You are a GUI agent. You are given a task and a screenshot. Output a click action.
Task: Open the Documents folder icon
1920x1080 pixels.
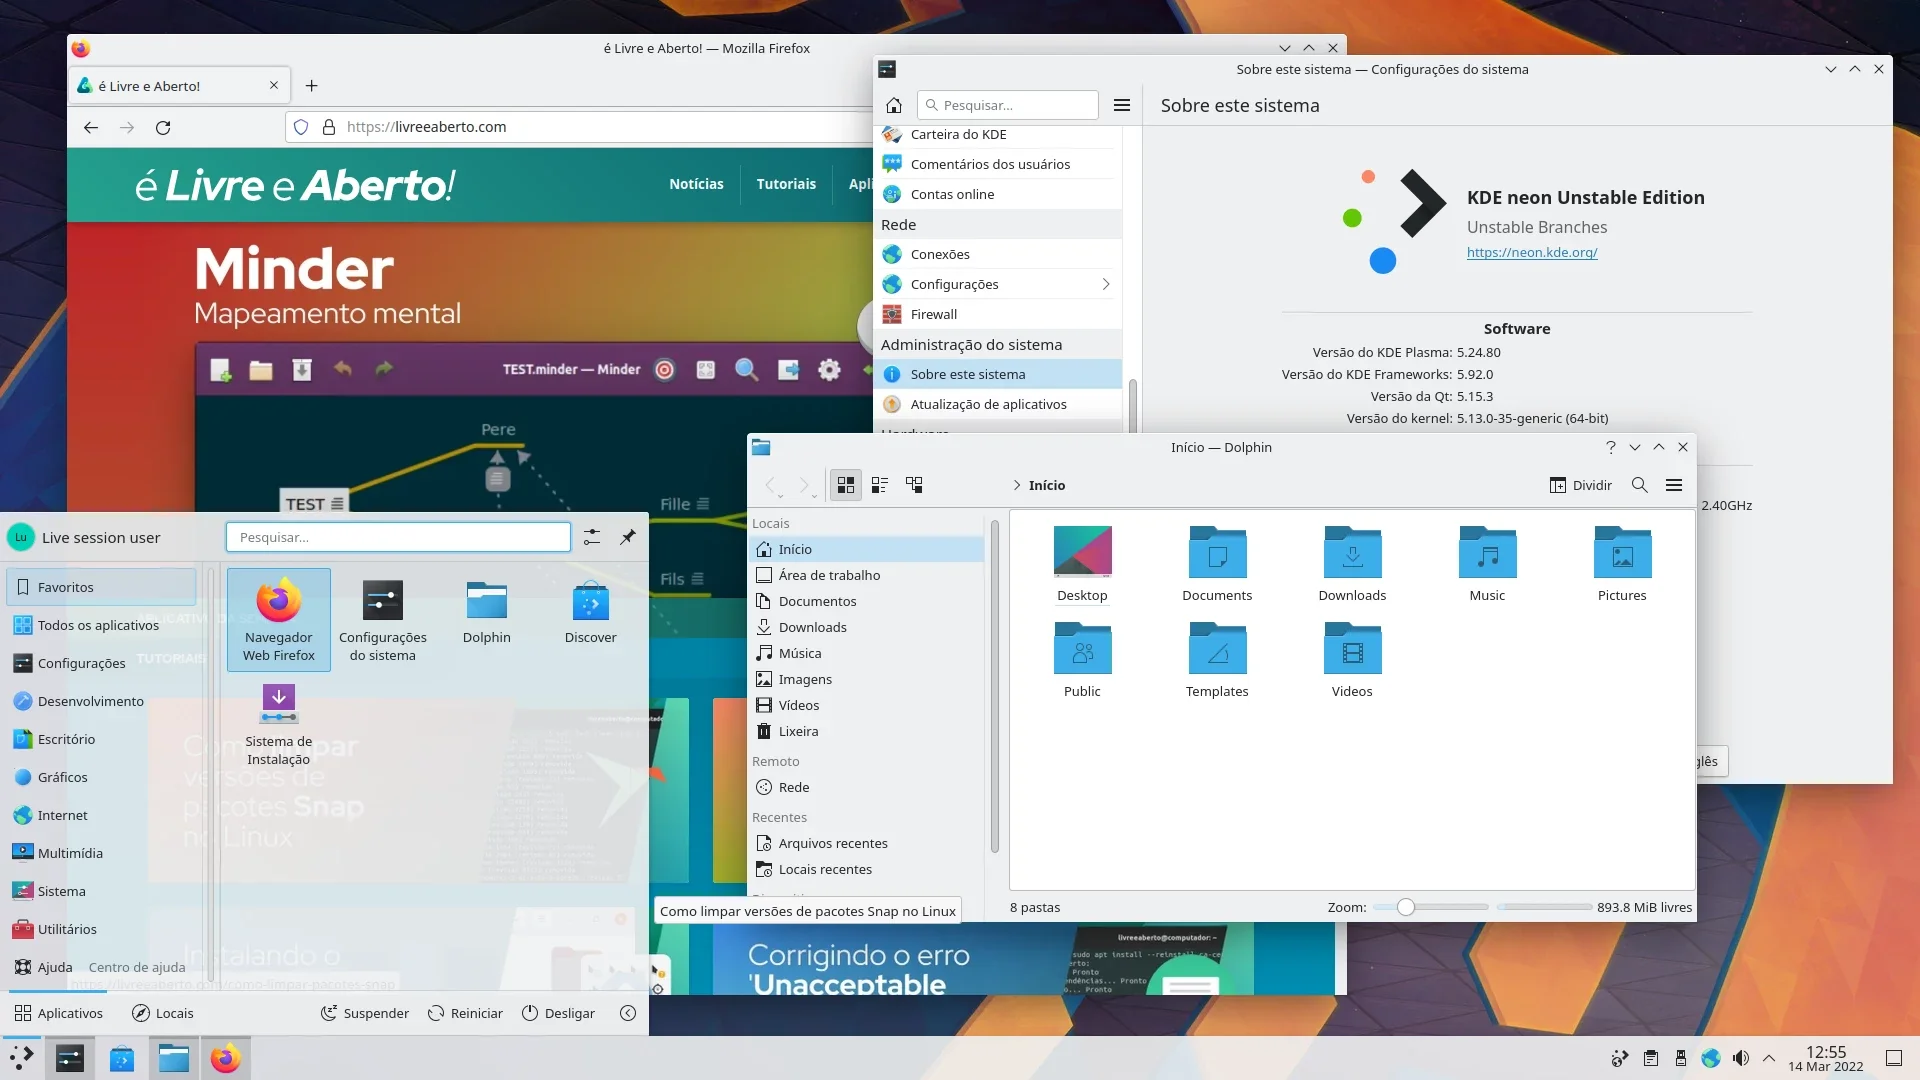pyautogui.click(x=1217, y=564)
